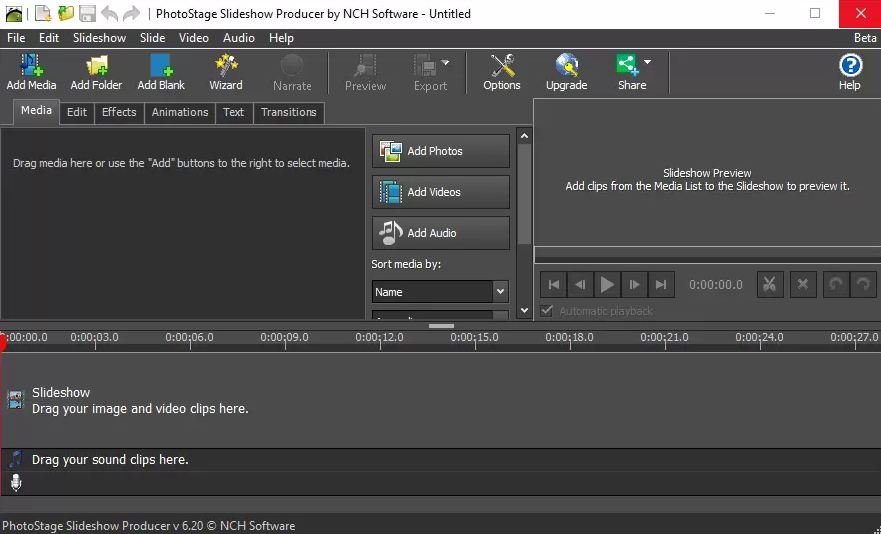Click the Upgrade toolbar icon
Screen dimensions: 881x534
pyautogui.click(x=566, y=71)
